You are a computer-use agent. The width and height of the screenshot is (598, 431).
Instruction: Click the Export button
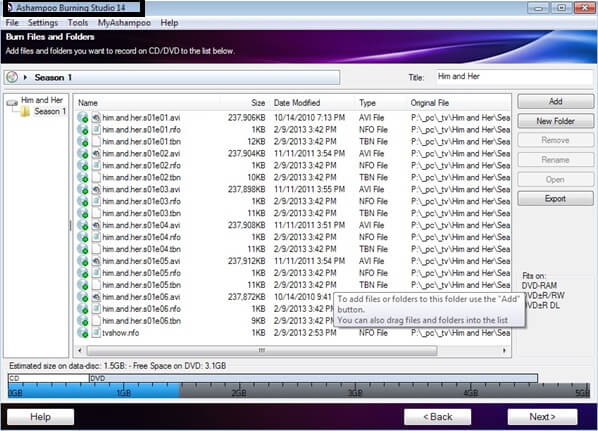(555, 199)
